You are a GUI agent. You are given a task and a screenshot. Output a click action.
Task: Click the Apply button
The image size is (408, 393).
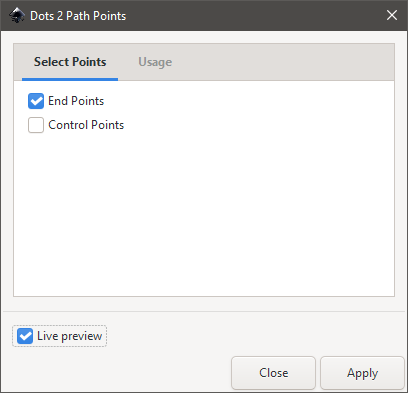[x=362, y=373]
